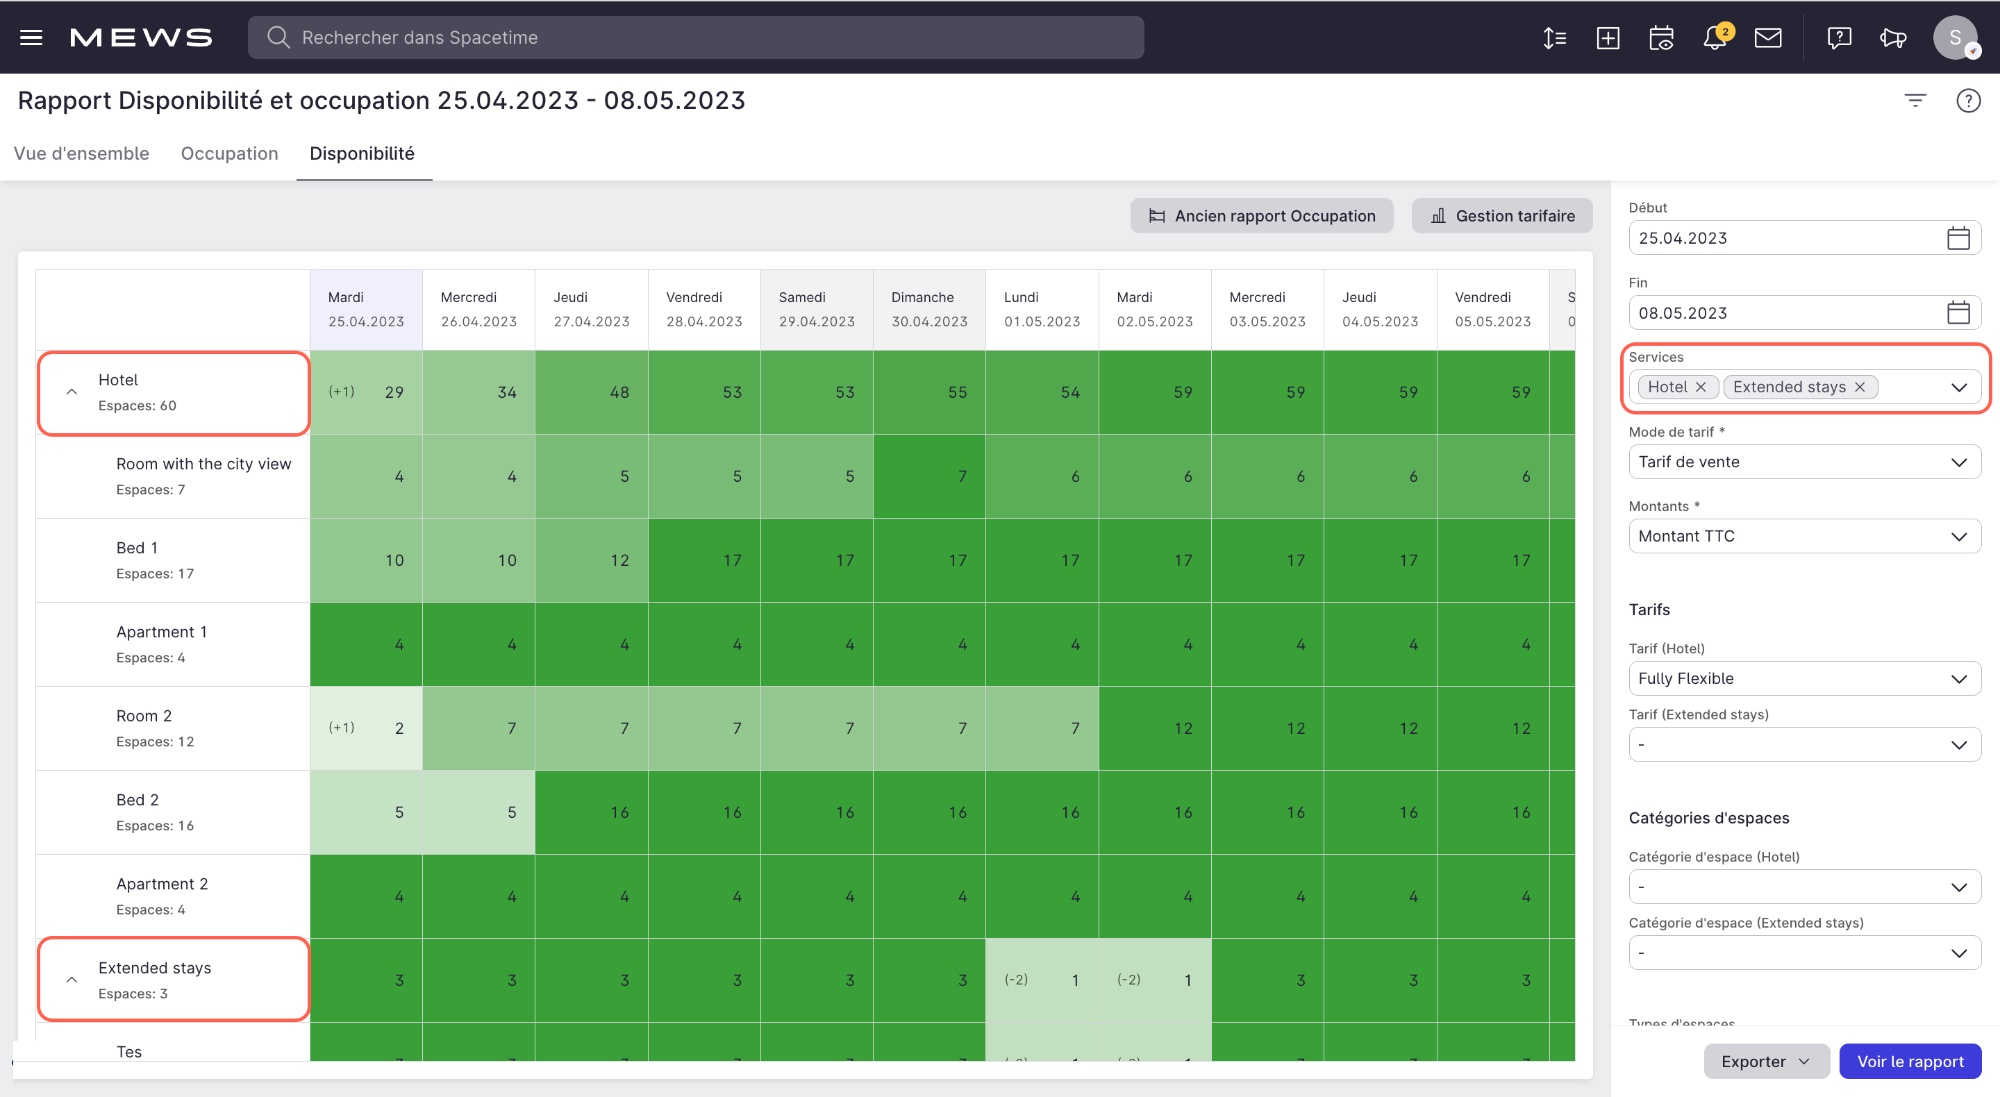Open the Début date calendar picker

(x=1958, y=238)
